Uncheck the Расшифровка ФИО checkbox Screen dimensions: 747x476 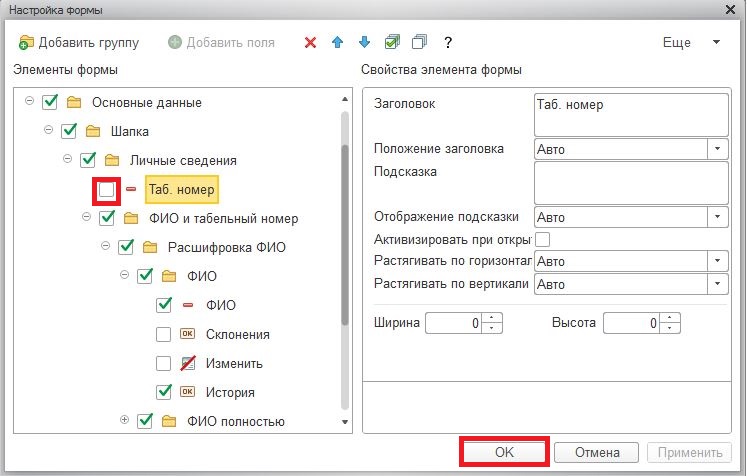tap(126, 247)
